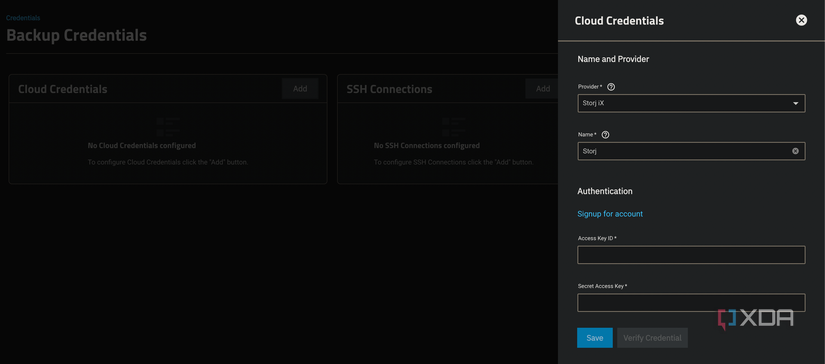Open the Provider dropdown showing Storj iX
Viewport: 825px width, 364px height.
[x=691, y=104]
